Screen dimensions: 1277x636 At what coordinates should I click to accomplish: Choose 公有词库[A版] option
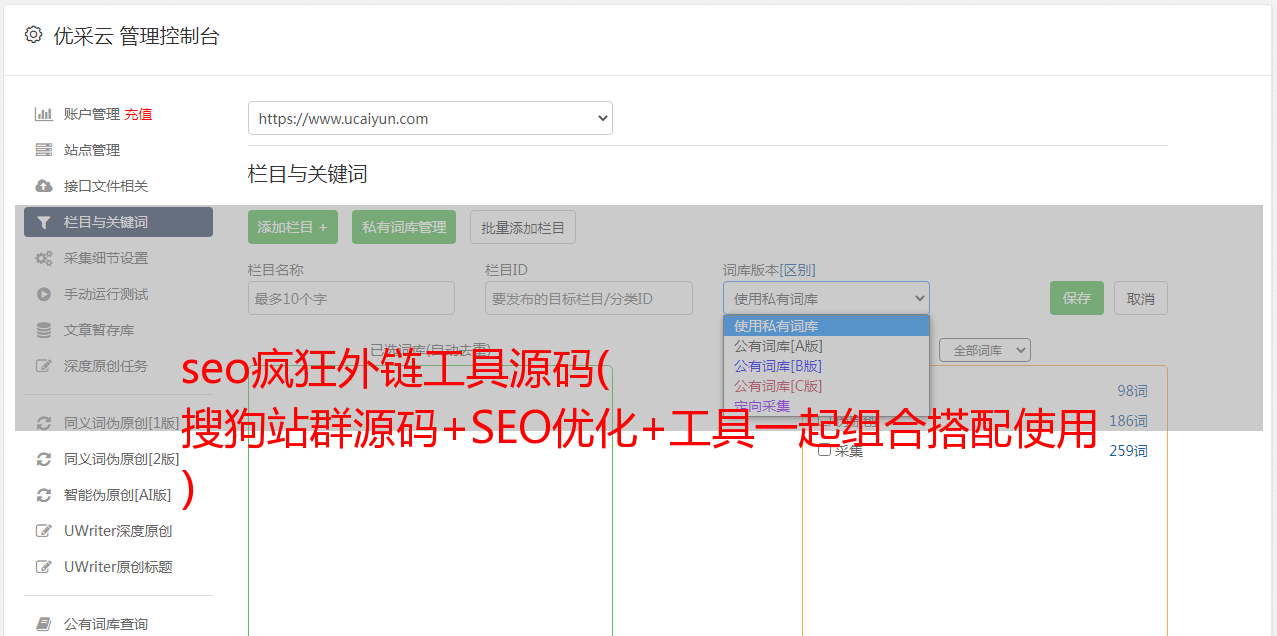click(826, 346)
